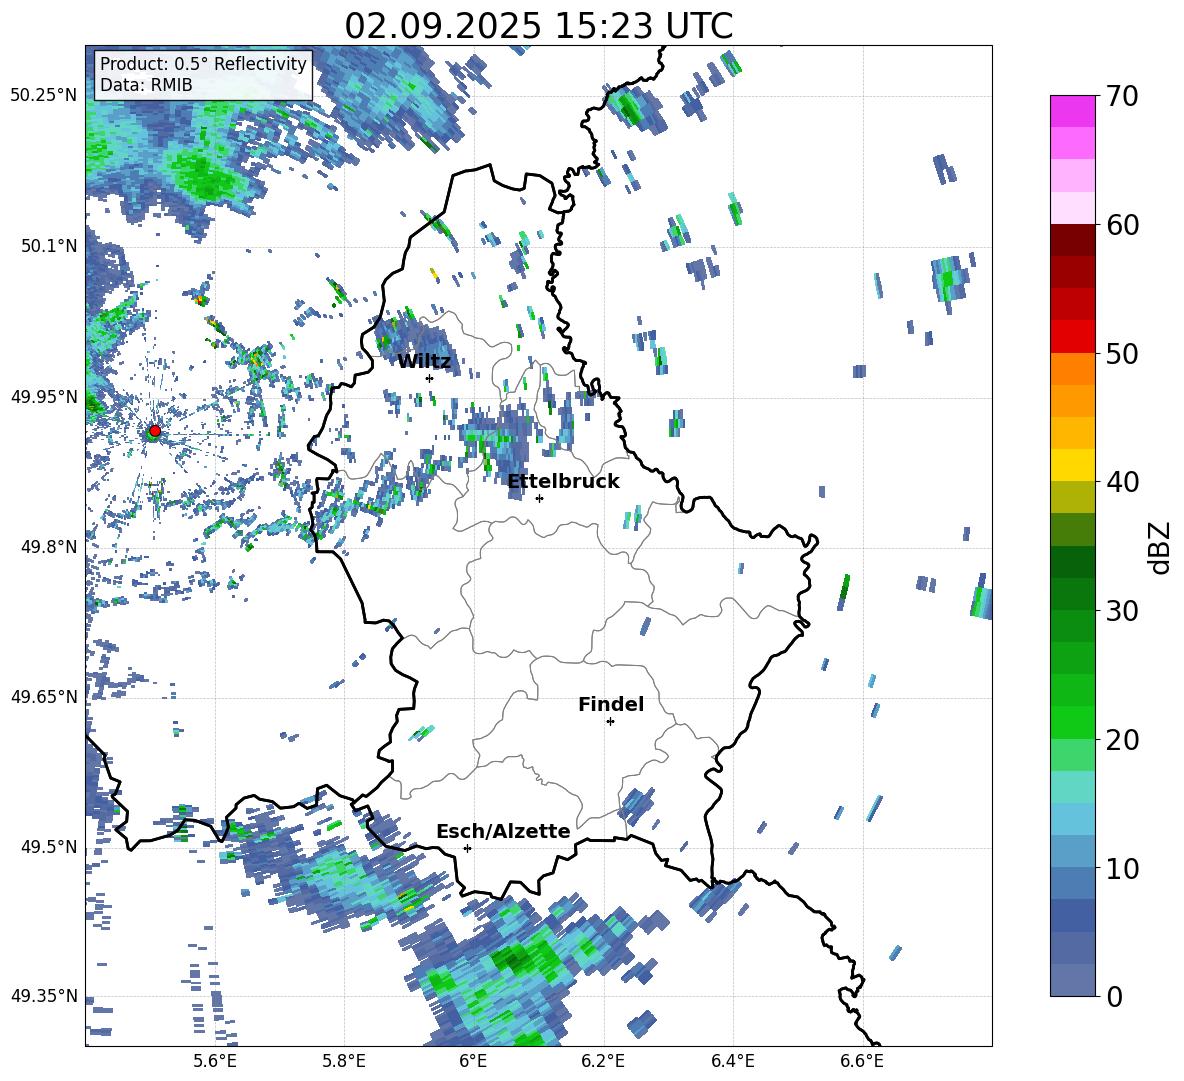Click the Ettelbruck station cross marker
This screenshot has width=1184, height=1081.
(x=539, y=498)
